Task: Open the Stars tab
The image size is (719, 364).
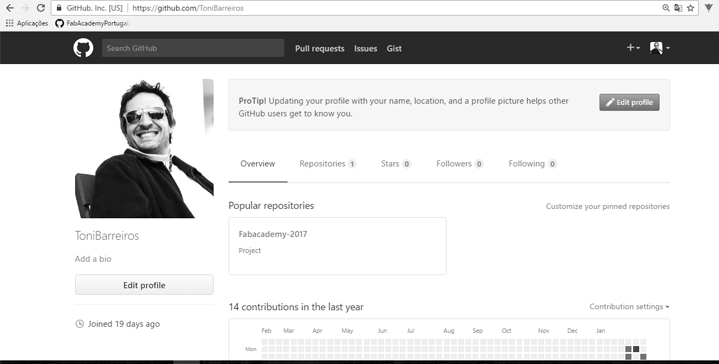Action: tap(396, 164)
